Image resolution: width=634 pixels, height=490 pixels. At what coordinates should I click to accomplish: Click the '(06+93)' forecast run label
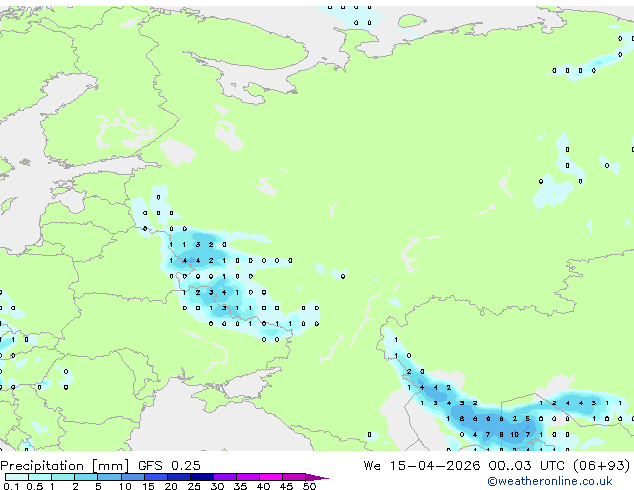[x=602, y=466]
